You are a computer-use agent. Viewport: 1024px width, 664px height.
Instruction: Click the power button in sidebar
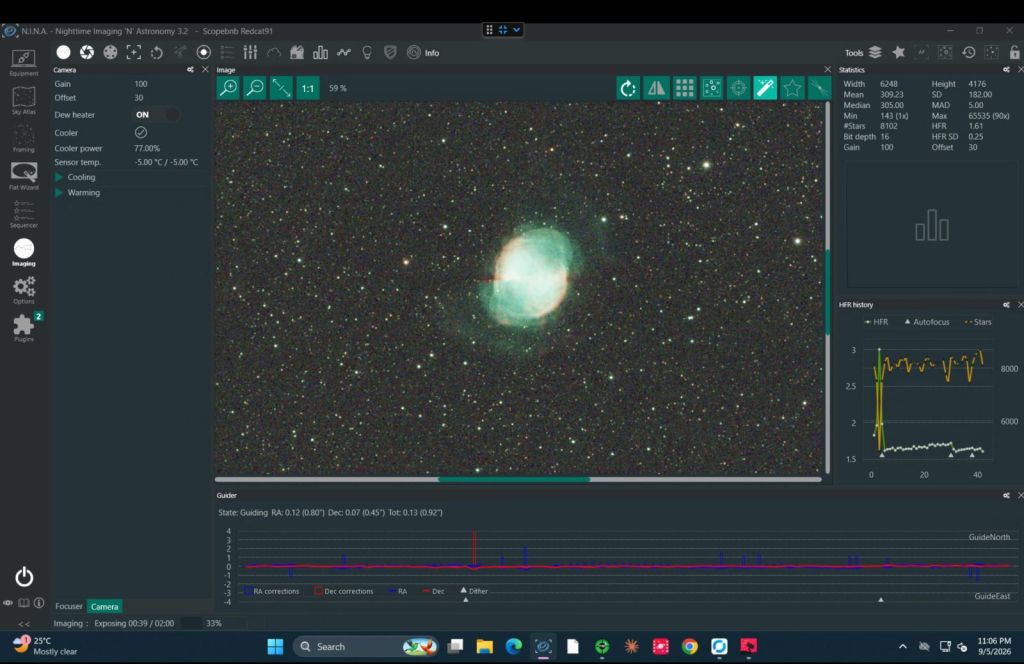pos(24,577)
